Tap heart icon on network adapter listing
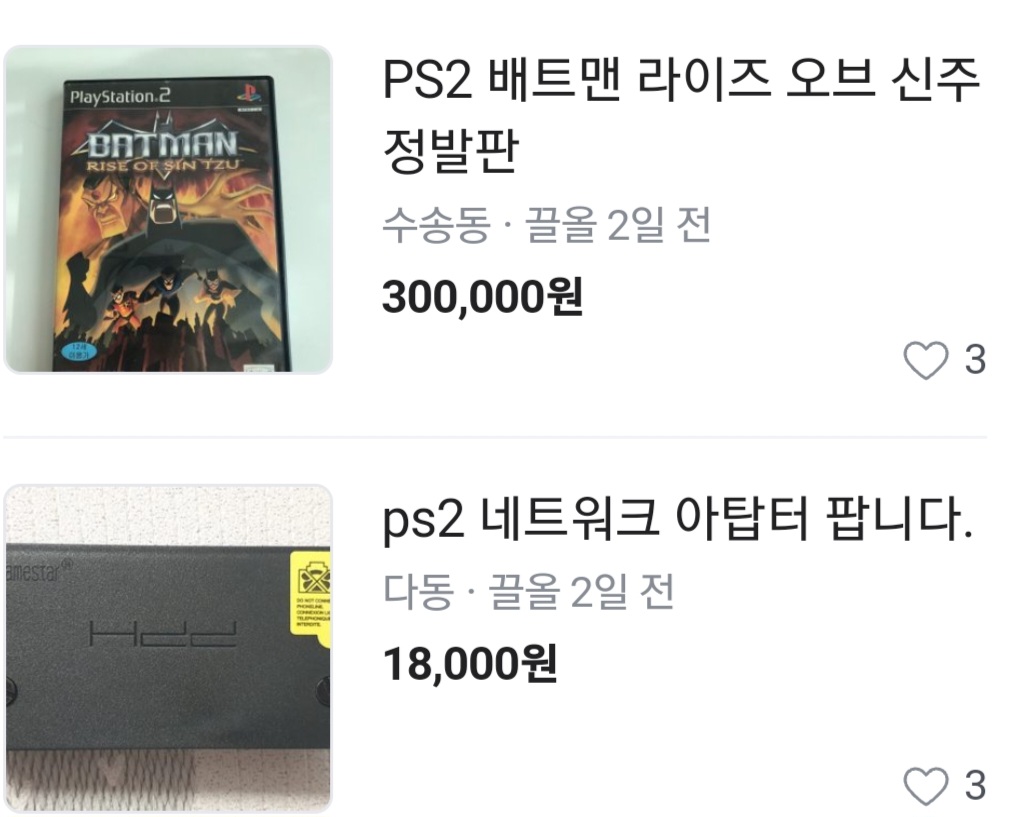This screenshot has width=1026, height=817. [x=925, y=785]
